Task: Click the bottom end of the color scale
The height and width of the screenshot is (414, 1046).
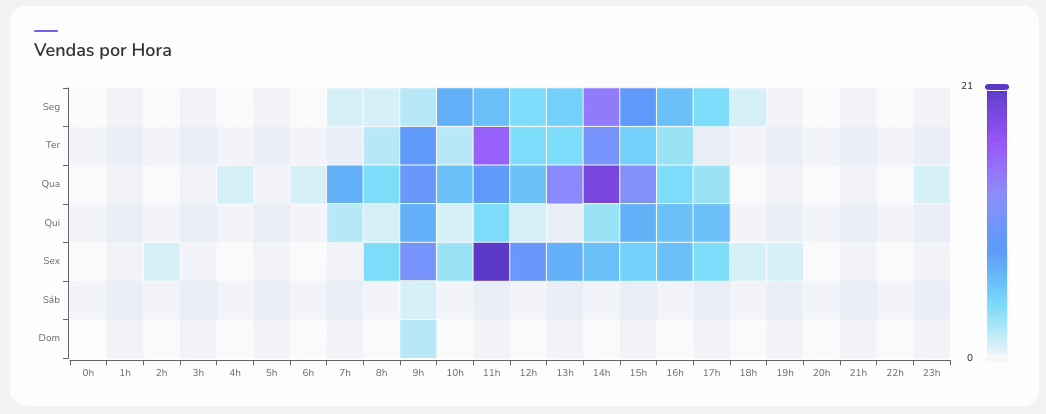Action: (996, 356)
